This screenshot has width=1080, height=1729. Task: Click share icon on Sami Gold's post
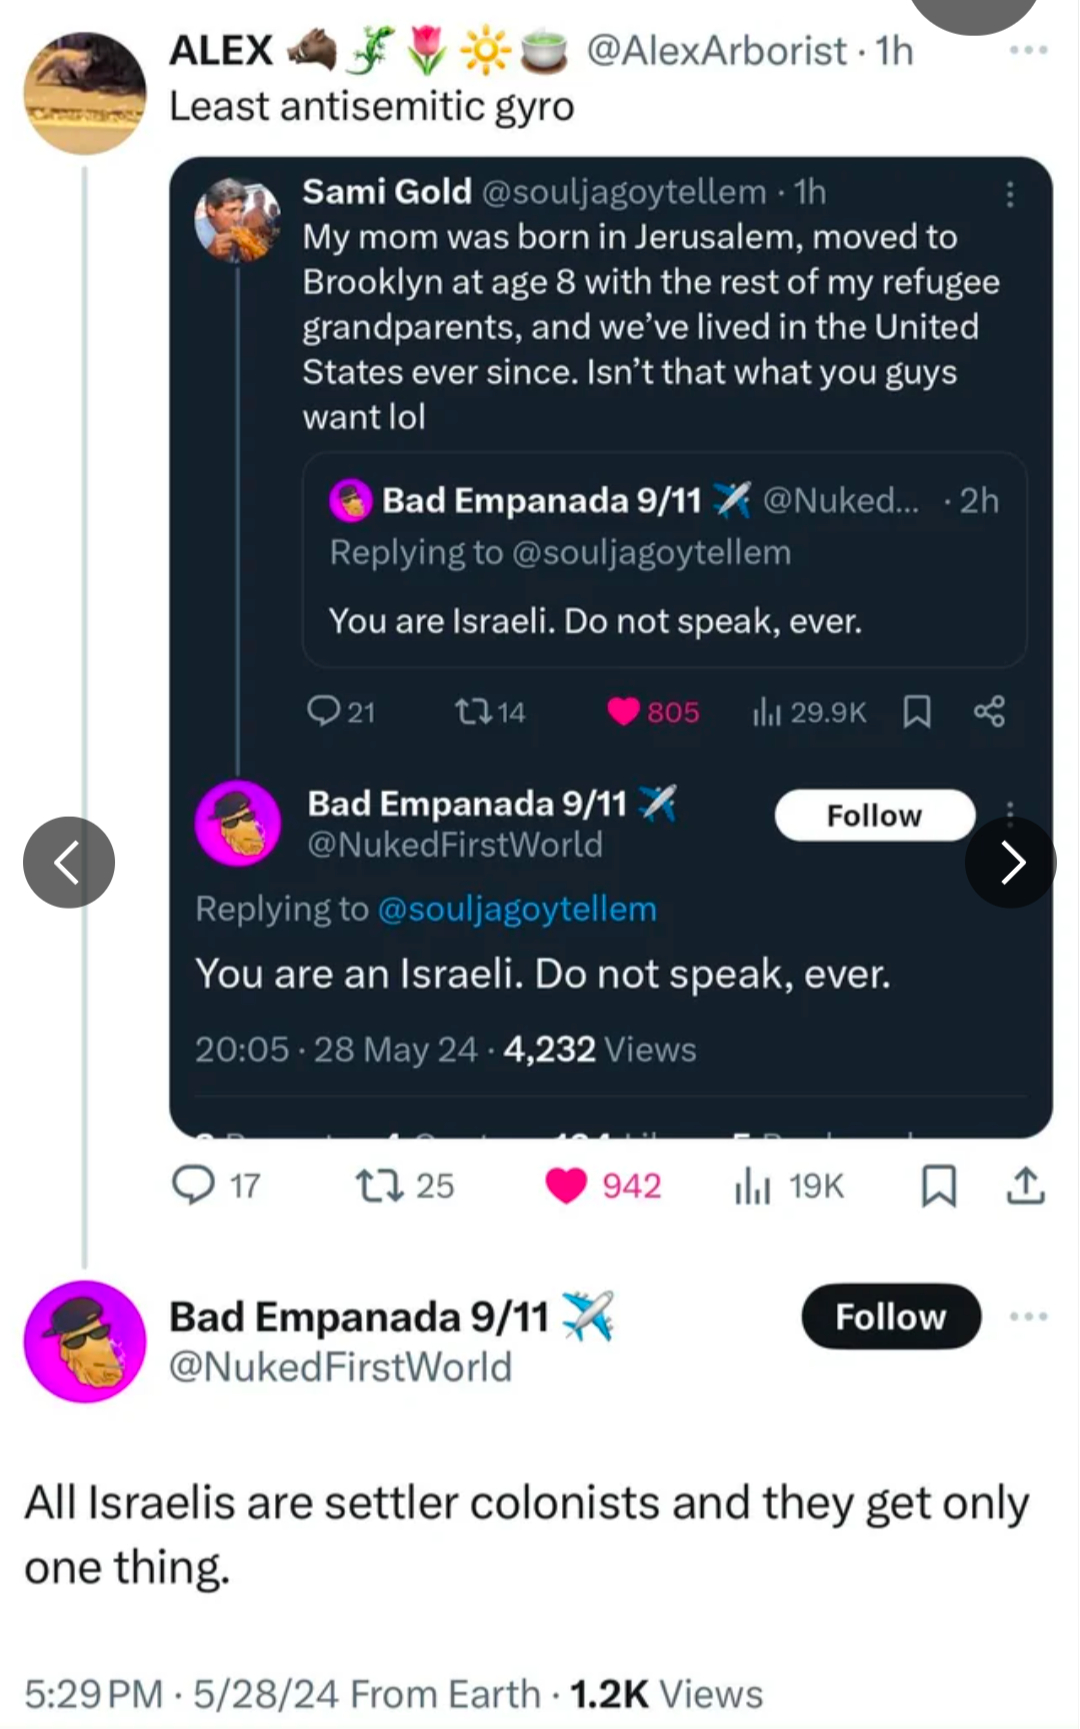click(x=989, y=711)
